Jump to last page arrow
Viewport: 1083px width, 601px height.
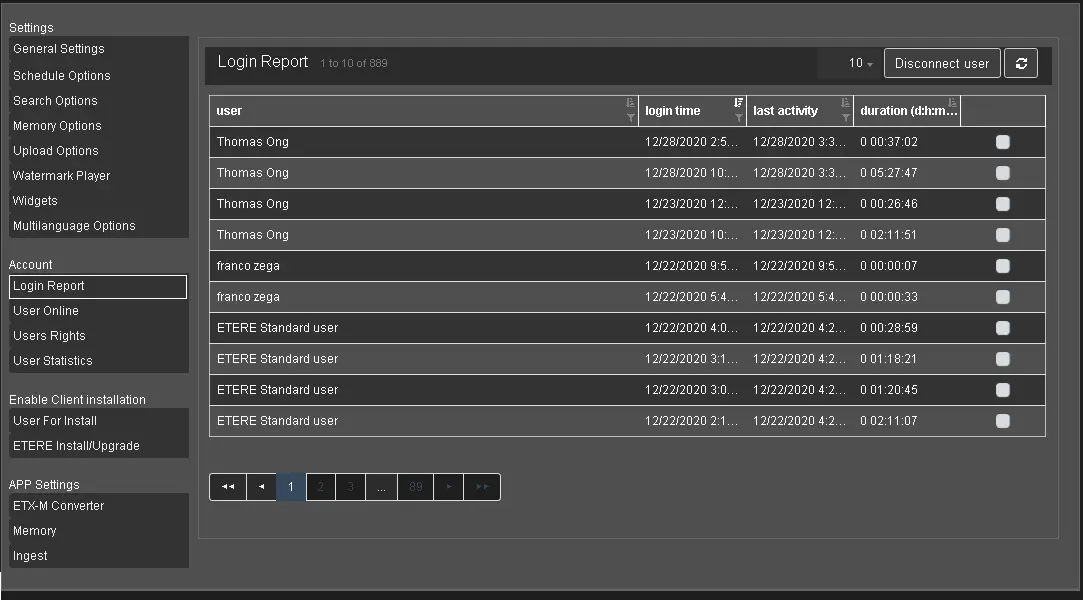[x=483, y=487]
